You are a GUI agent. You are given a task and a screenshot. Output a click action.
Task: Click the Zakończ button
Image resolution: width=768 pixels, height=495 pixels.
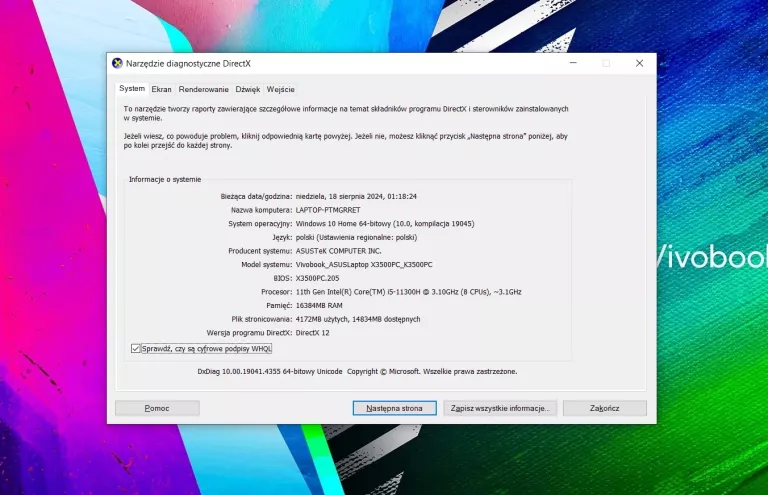tap(604, 408)
